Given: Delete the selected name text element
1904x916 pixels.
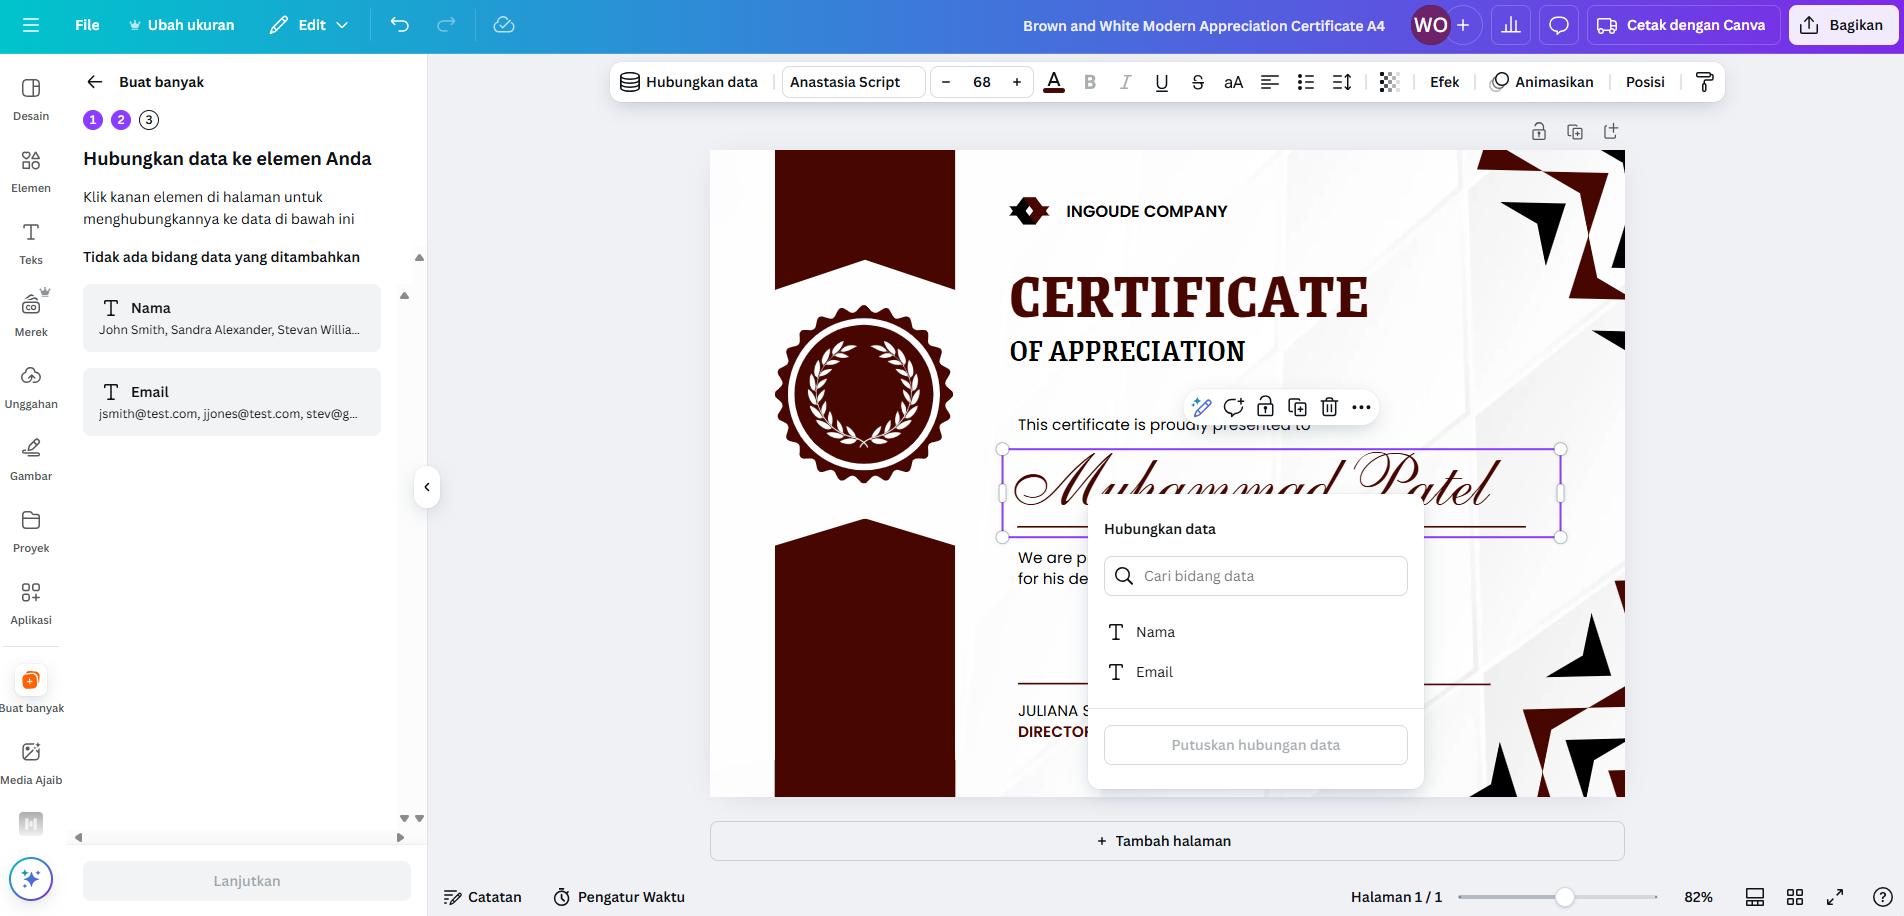Looking at the screenshot, I should [1329, 407].
